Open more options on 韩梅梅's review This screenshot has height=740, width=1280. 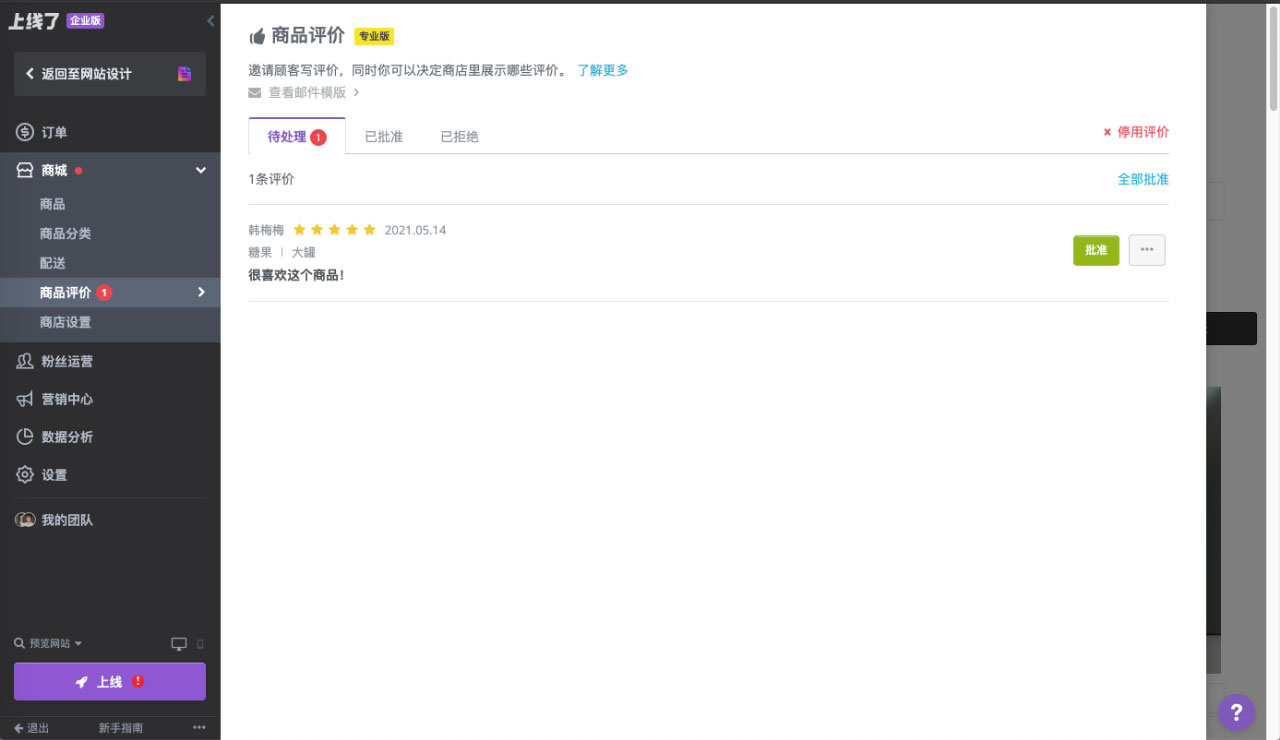1147,249
